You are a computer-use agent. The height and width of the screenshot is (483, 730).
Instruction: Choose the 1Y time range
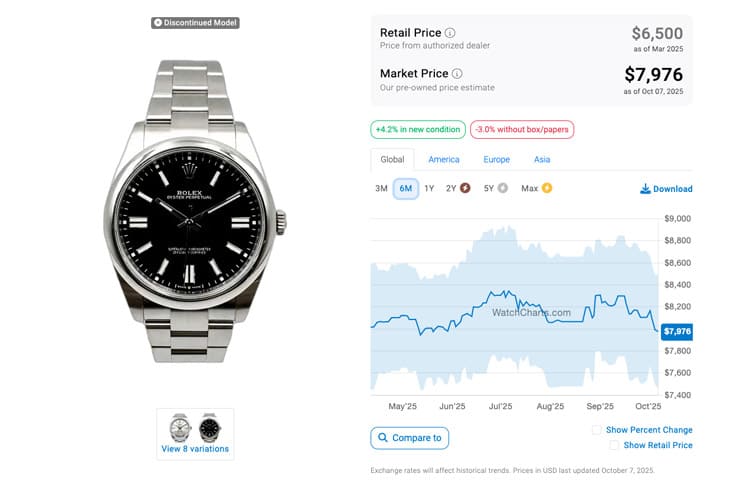[429, 188]
